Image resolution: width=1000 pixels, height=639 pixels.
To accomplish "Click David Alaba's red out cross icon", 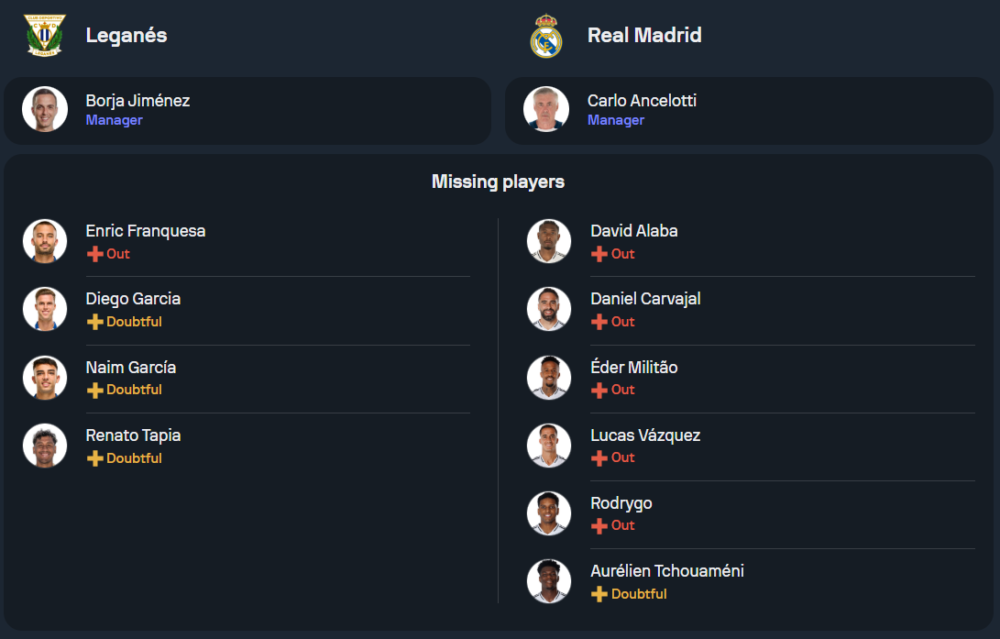I will (x=599, y=254).
